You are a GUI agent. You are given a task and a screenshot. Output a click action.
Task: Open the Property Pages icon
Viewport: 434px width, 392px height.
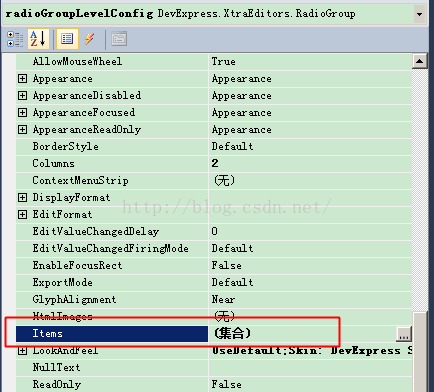click(119, 39)
